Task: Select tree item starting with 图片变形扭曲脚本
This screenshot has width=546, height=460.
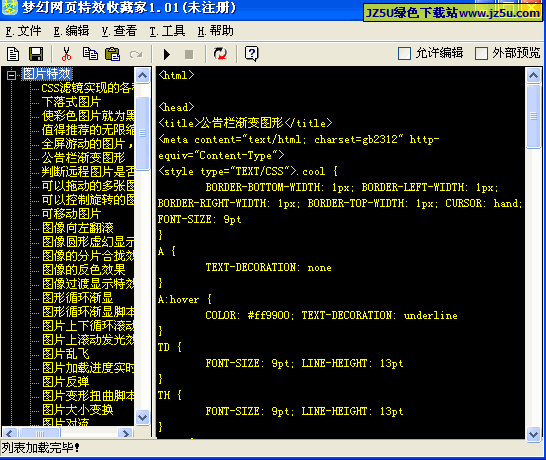Action: coord(88,396)
